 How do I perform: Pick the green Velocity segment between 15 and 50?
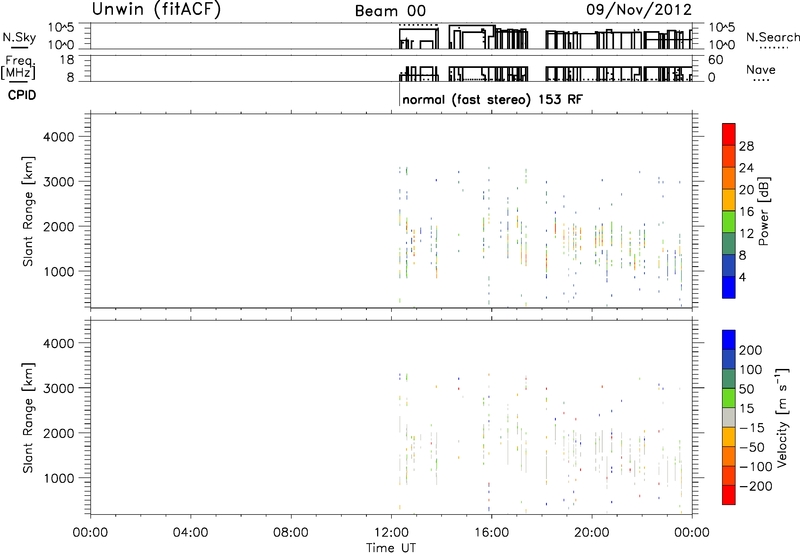click(729, 398)
